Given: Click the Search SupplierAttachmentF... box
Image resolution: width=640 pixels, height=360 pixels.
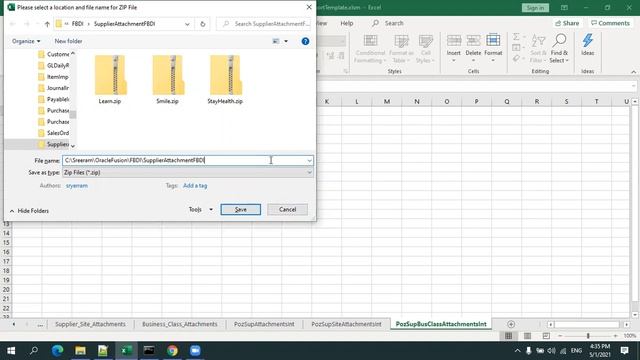Looking at the screenshot, I should (x=264, y=24).
